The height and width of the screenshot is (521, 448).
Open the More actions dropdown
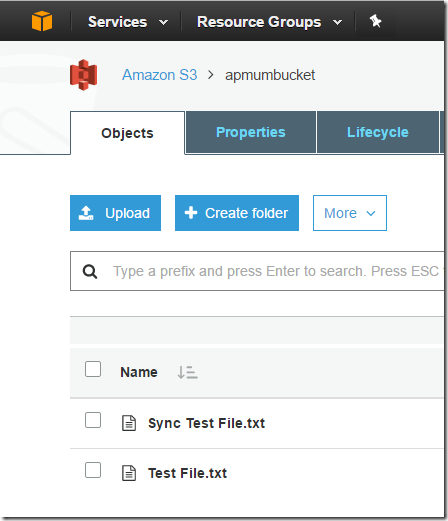[350, 213]
